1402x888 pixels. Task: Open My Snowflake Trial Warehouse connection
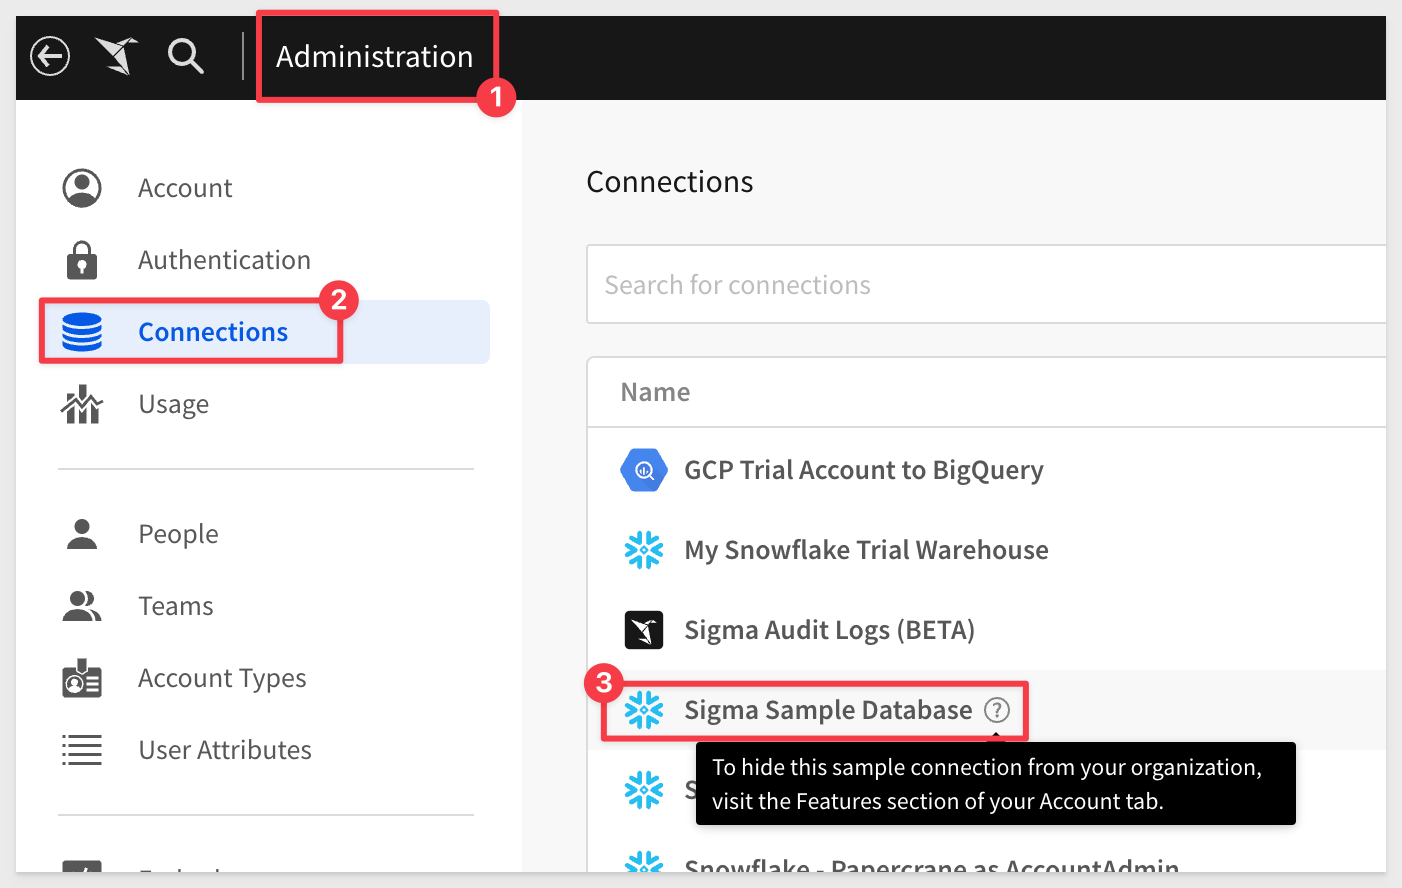866,550
